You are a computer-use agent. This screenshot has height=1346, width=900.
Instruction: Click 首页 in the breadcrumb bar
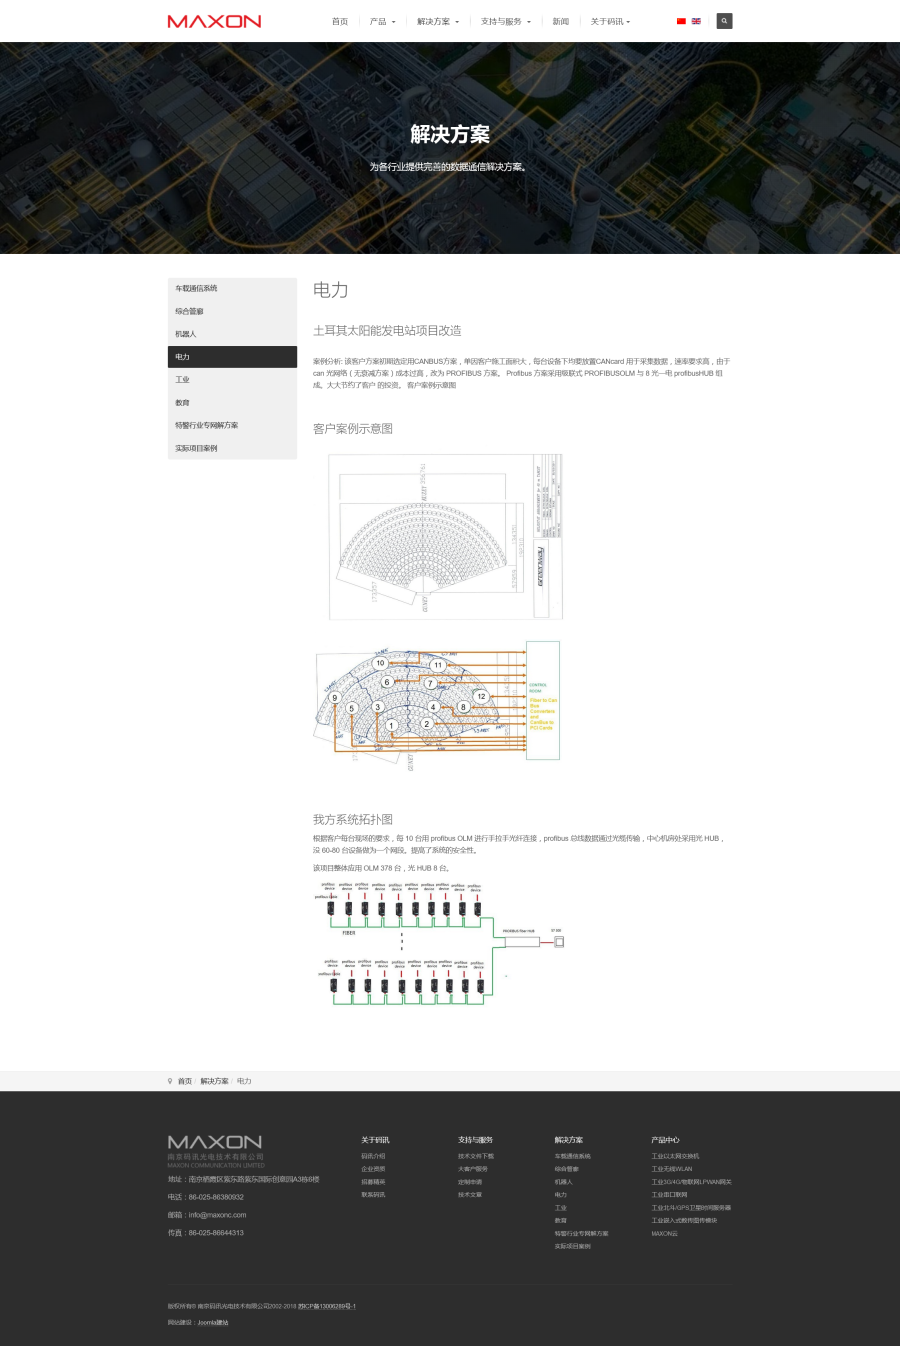coord(185,1081)
